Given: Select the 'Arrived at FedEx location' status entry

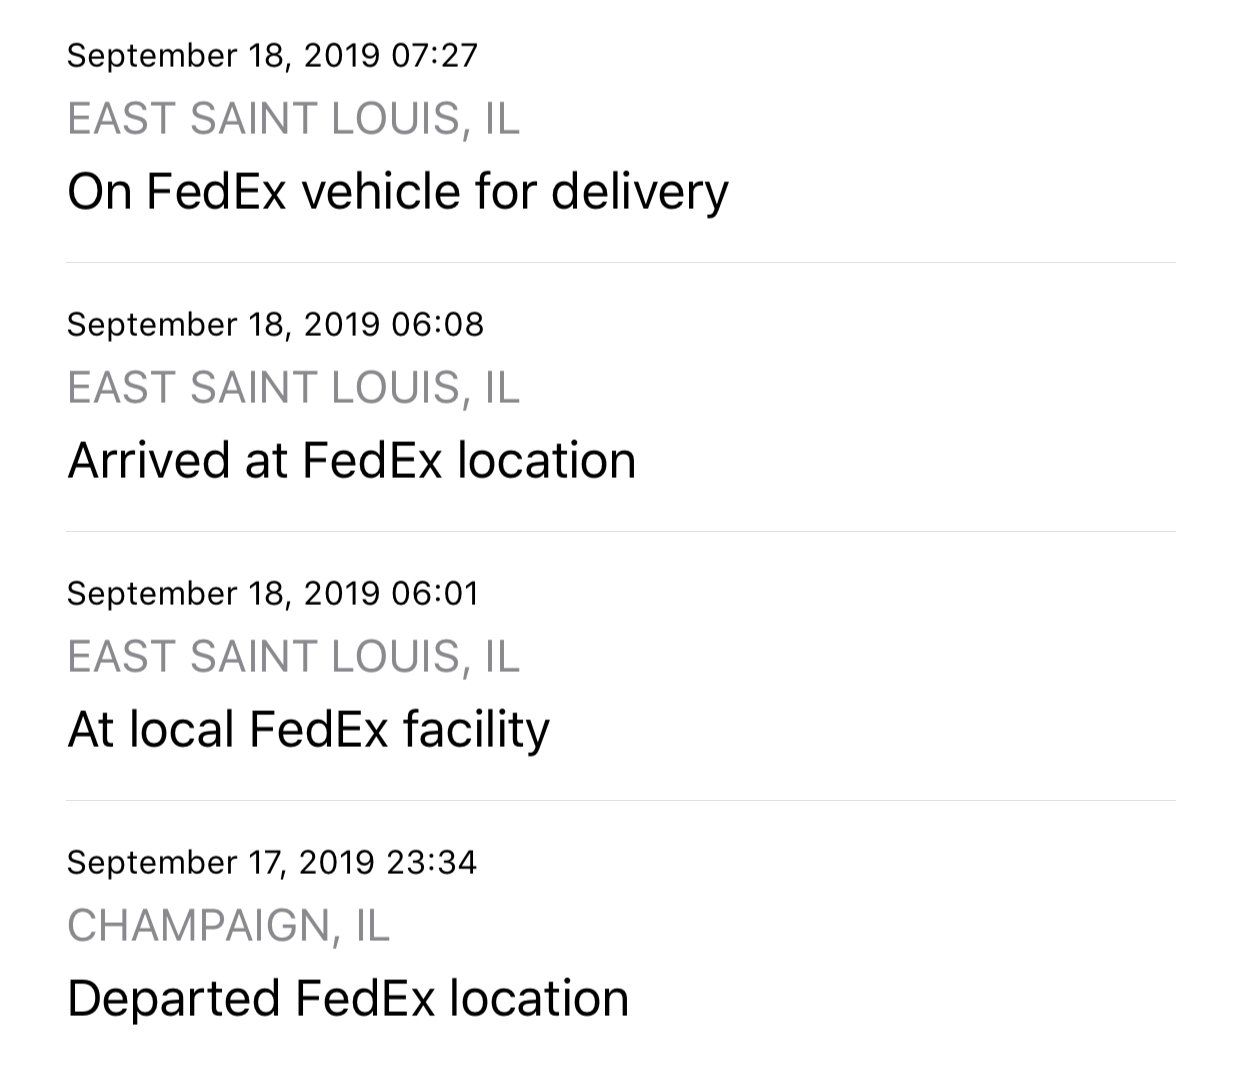Looking at the screenshot, I should [x=352, y=460].
